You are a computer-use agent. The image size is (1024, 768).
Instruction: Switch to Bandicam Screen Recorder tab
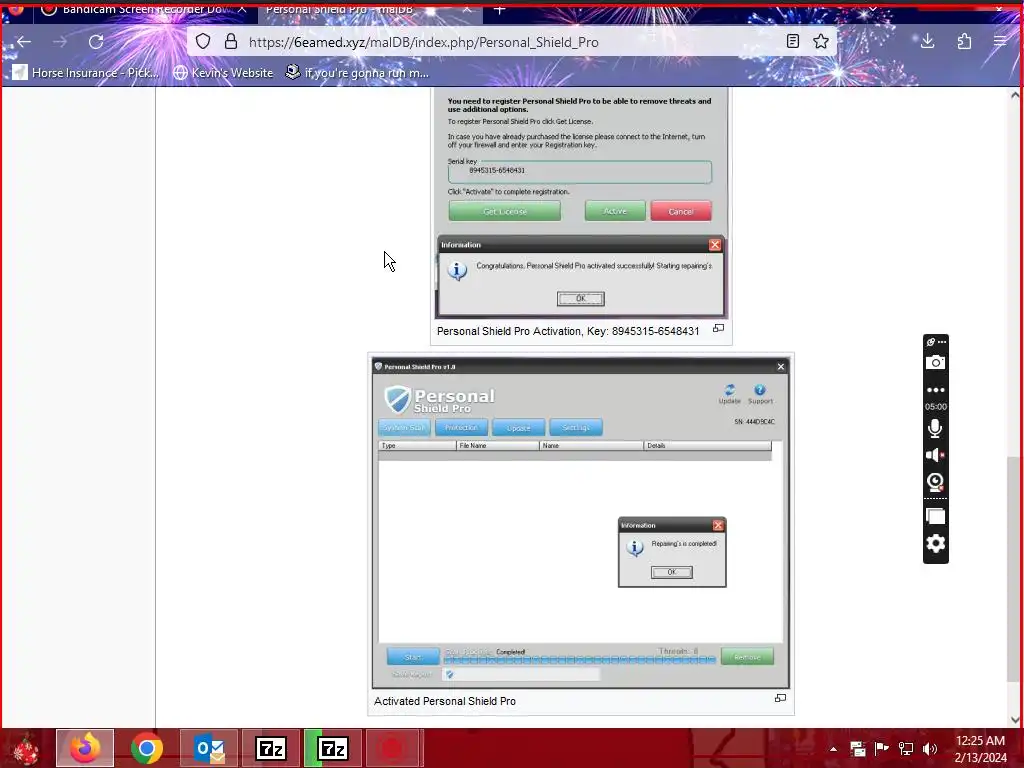143,10
